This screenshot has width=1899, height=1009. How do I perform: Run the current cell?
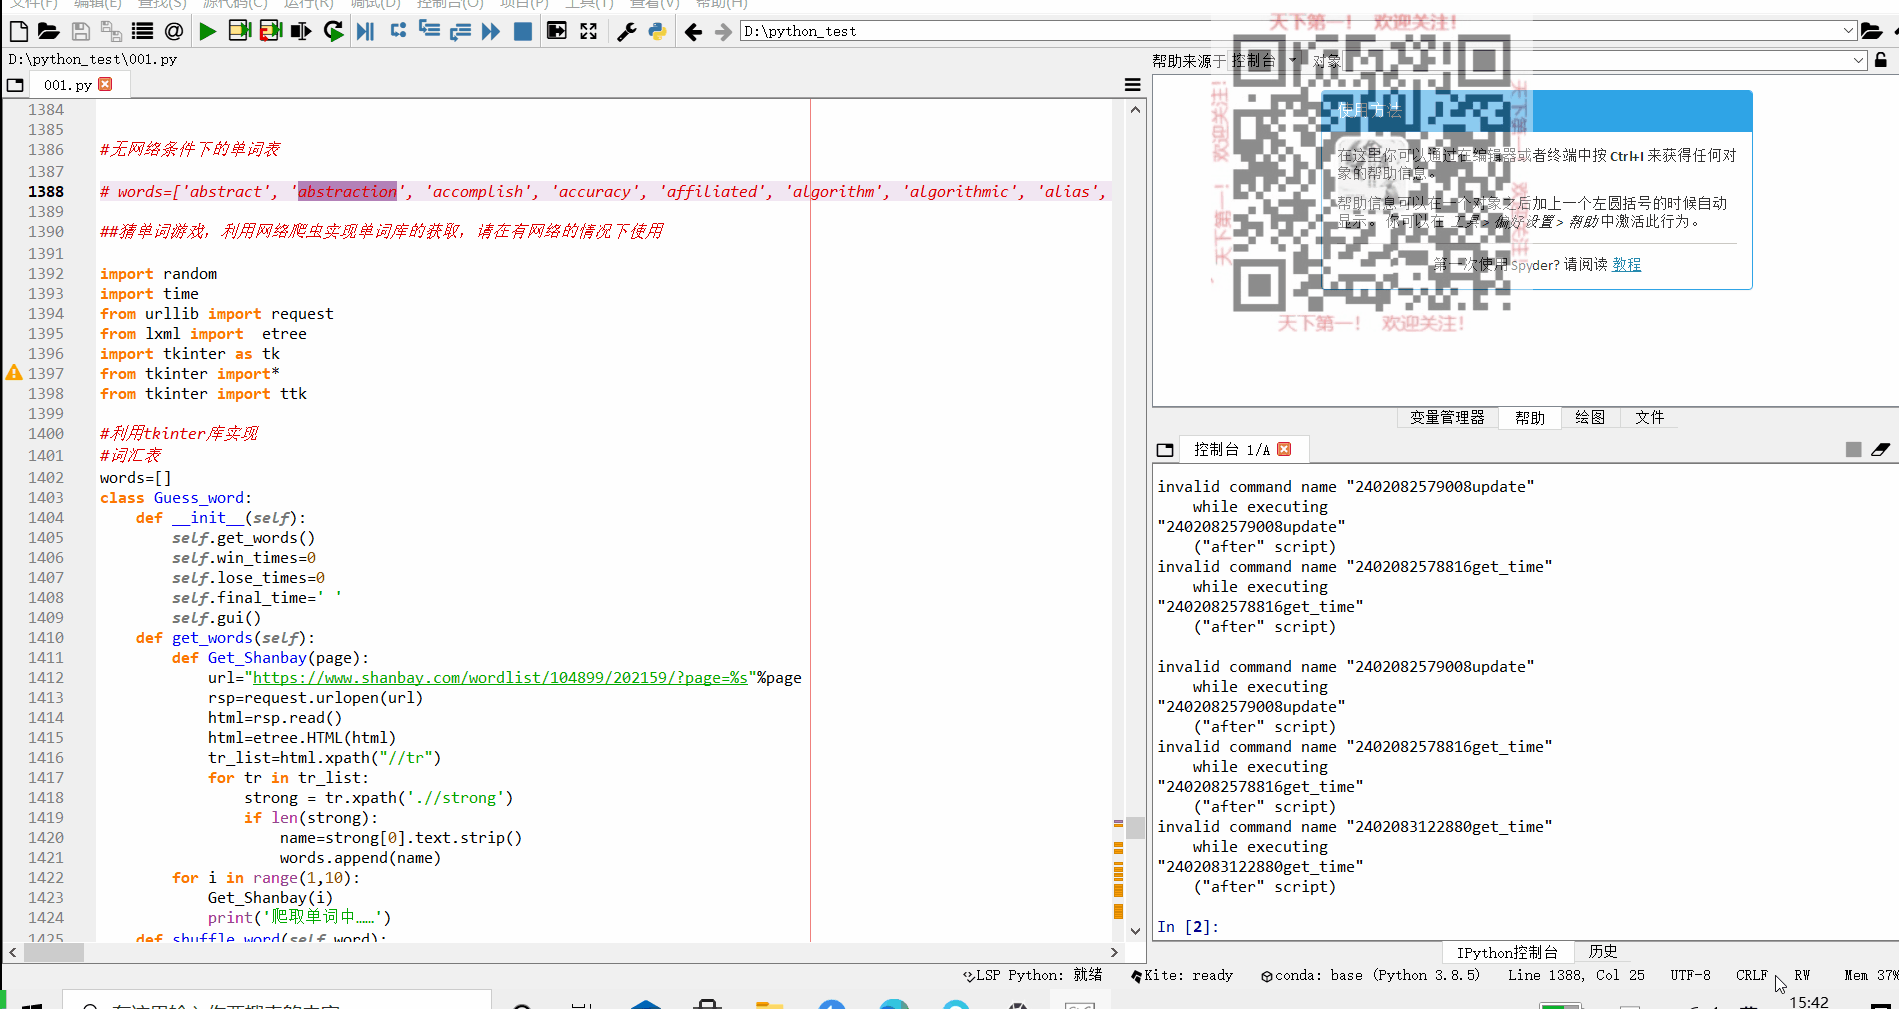point(239,31)
